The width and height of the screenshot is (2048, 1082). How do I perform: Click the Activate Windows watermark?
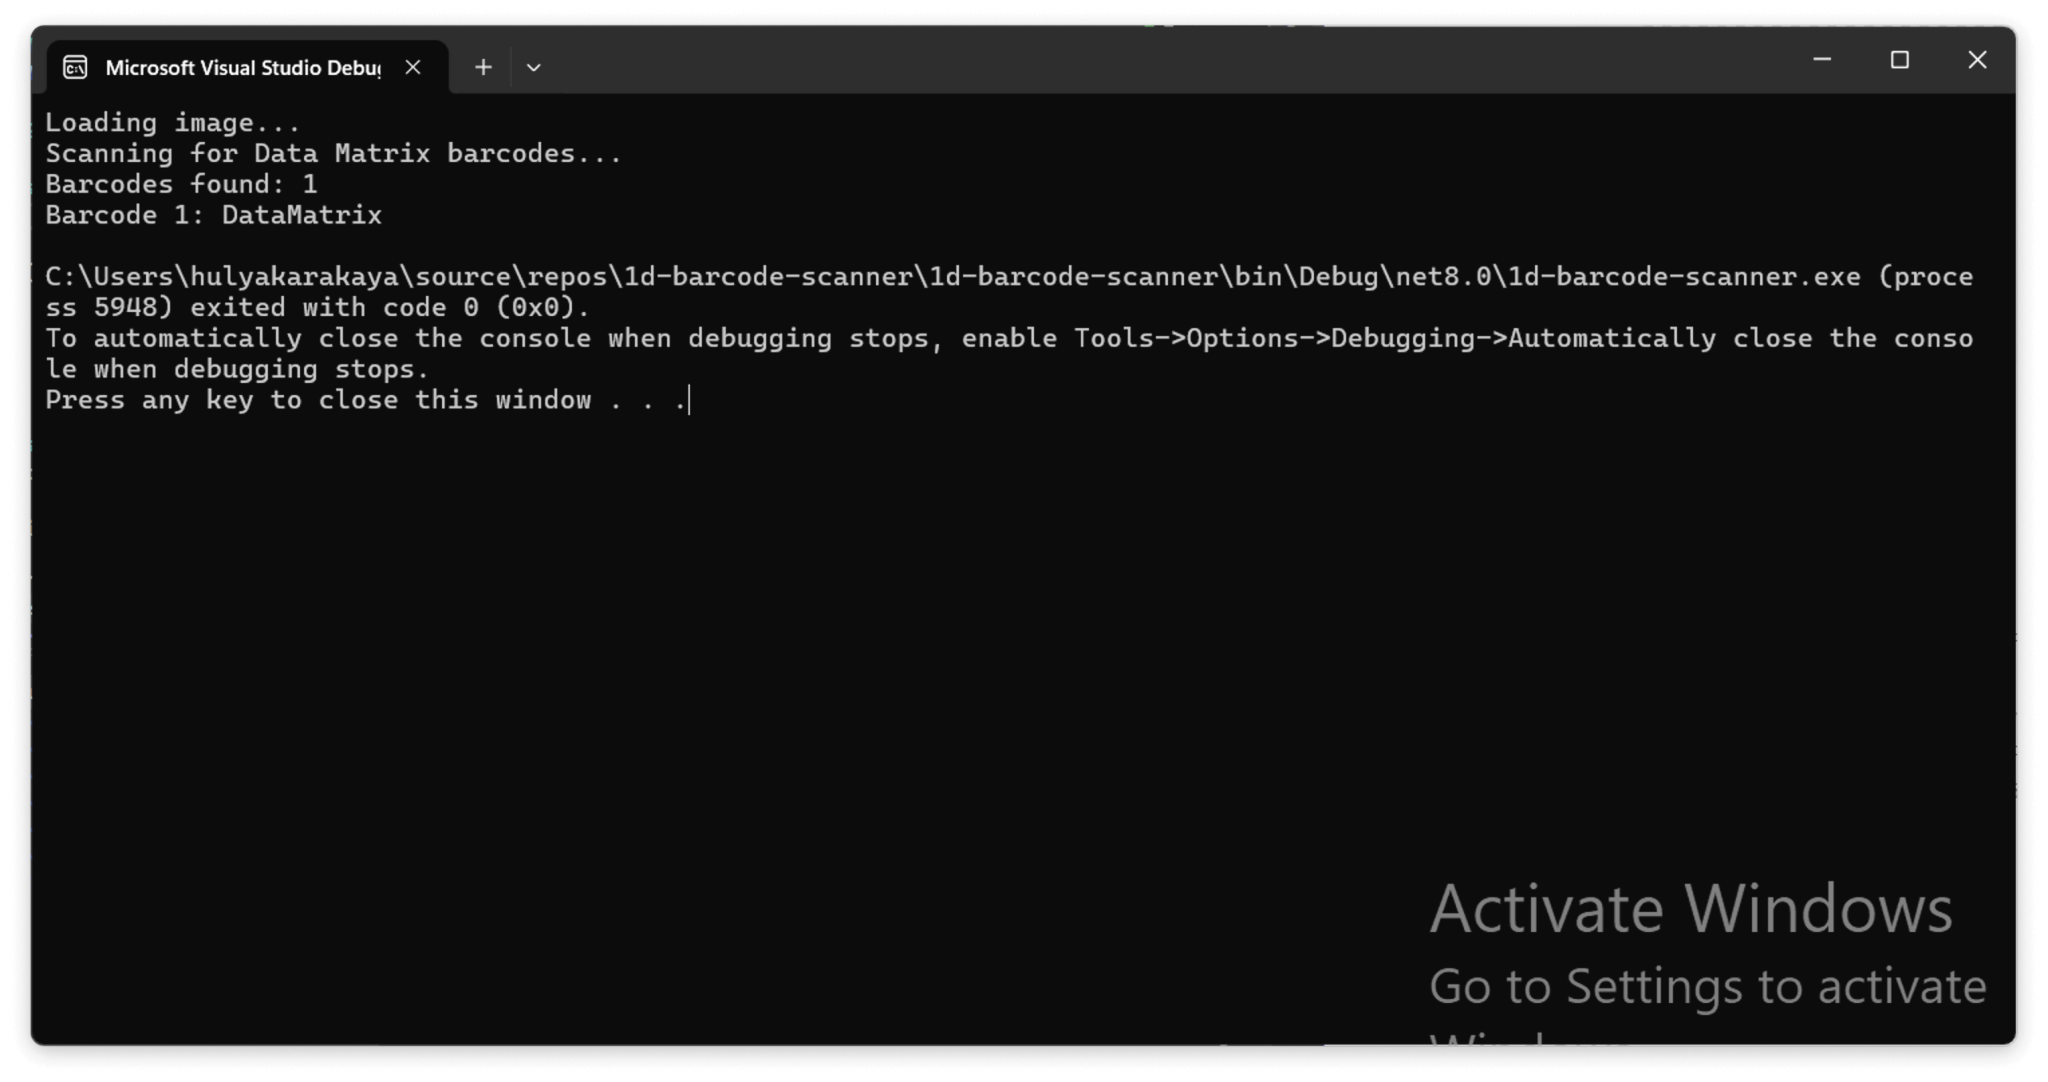pyautogui.click(x=1690, y=908)
